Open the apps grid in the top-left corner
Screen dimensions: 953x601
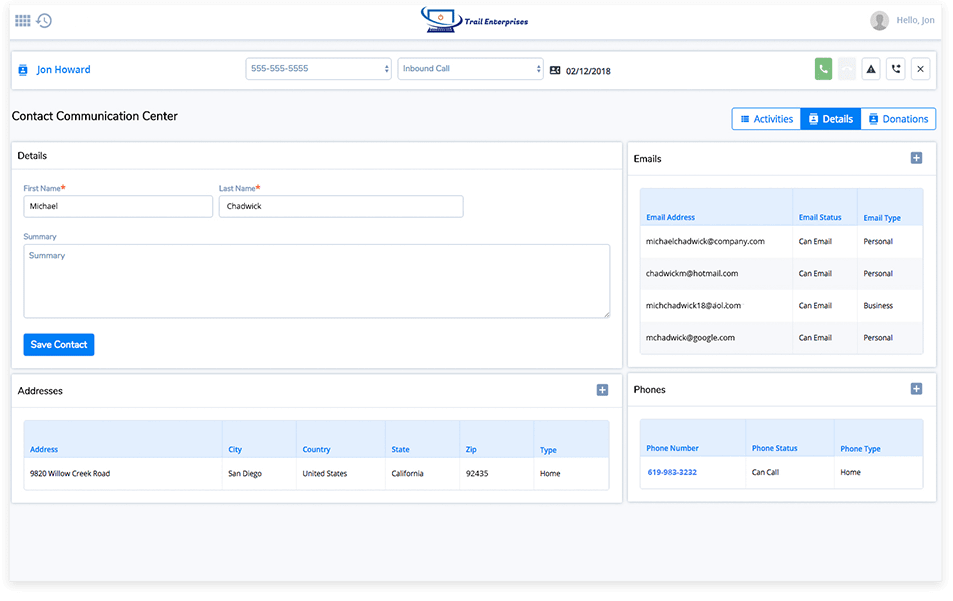22,19
